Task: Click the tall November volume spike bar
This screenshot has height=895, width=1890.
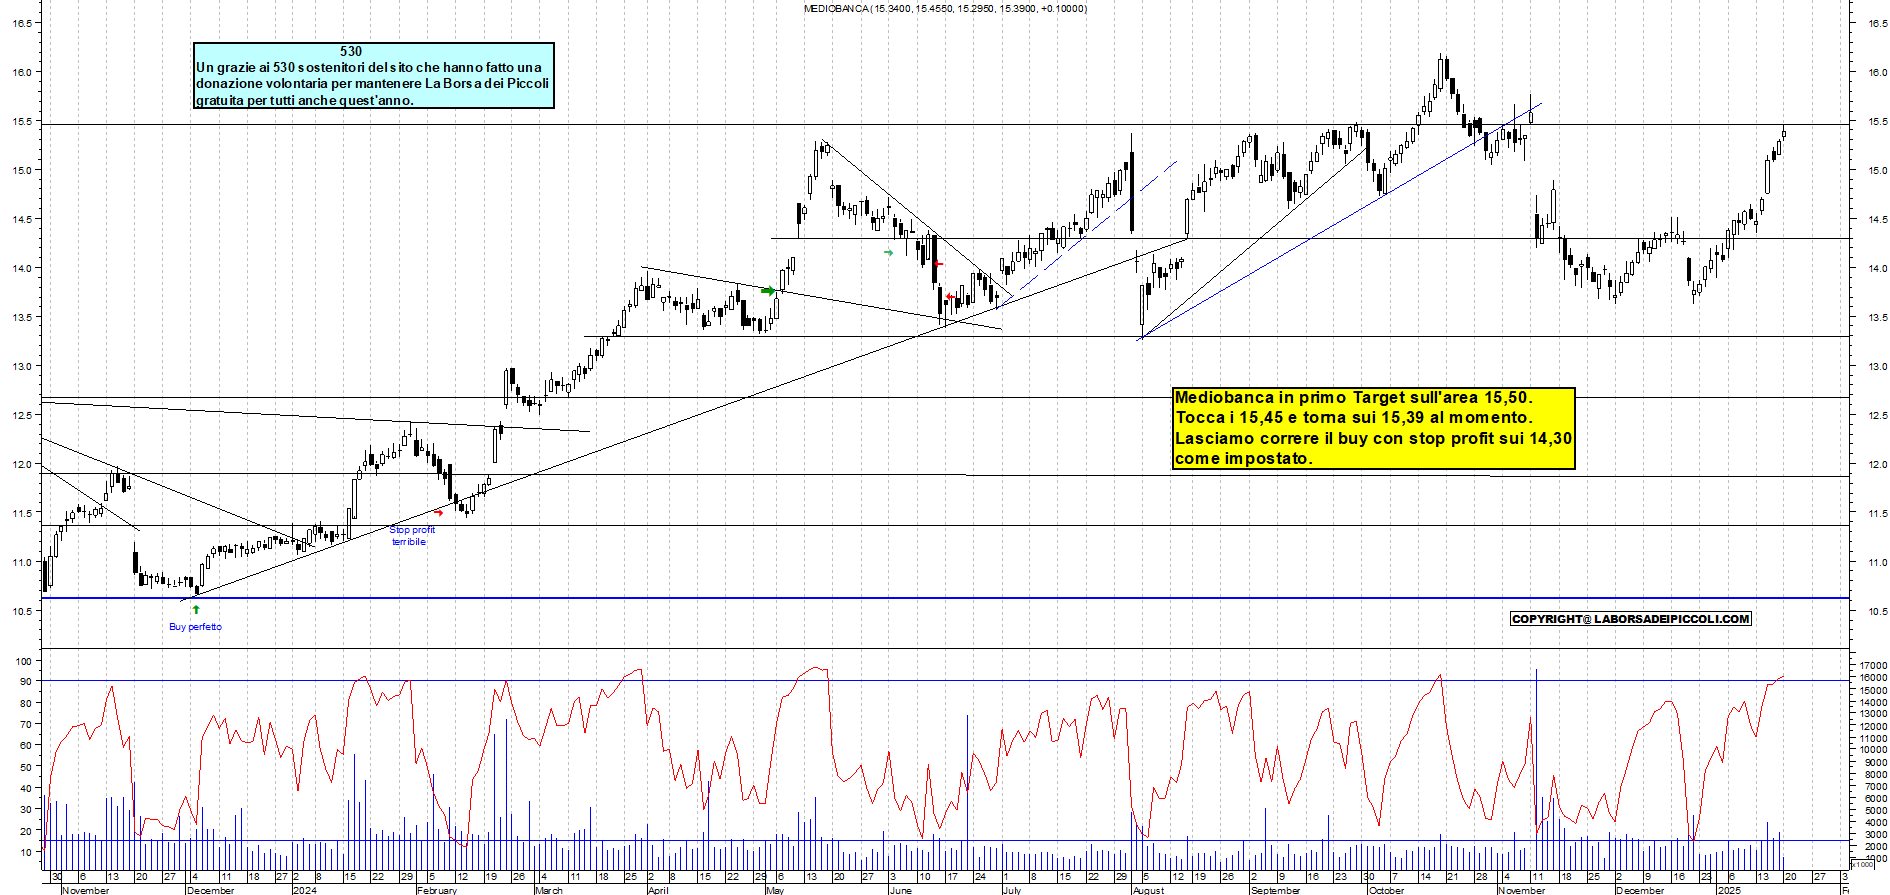Action: coord(1536,768)
